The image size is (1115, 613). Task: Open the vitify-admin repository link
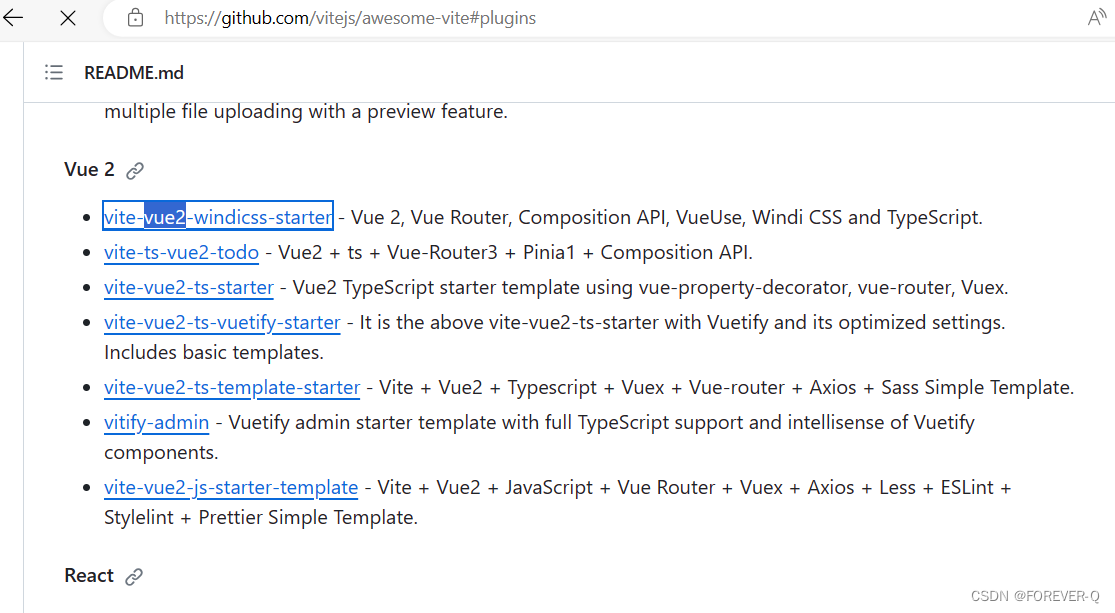156,422
